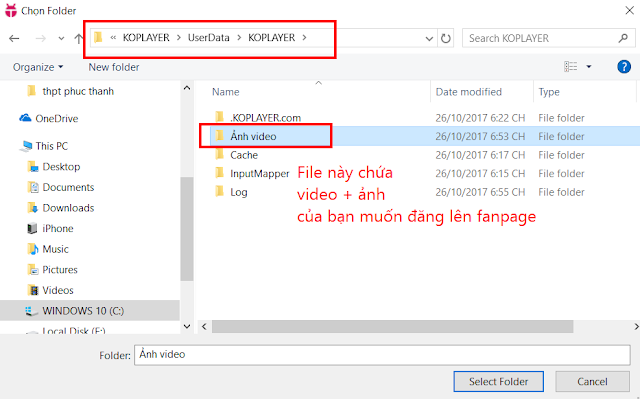Click the This PC computer icon
Screen dimensions: 640x399
(27, 146)
